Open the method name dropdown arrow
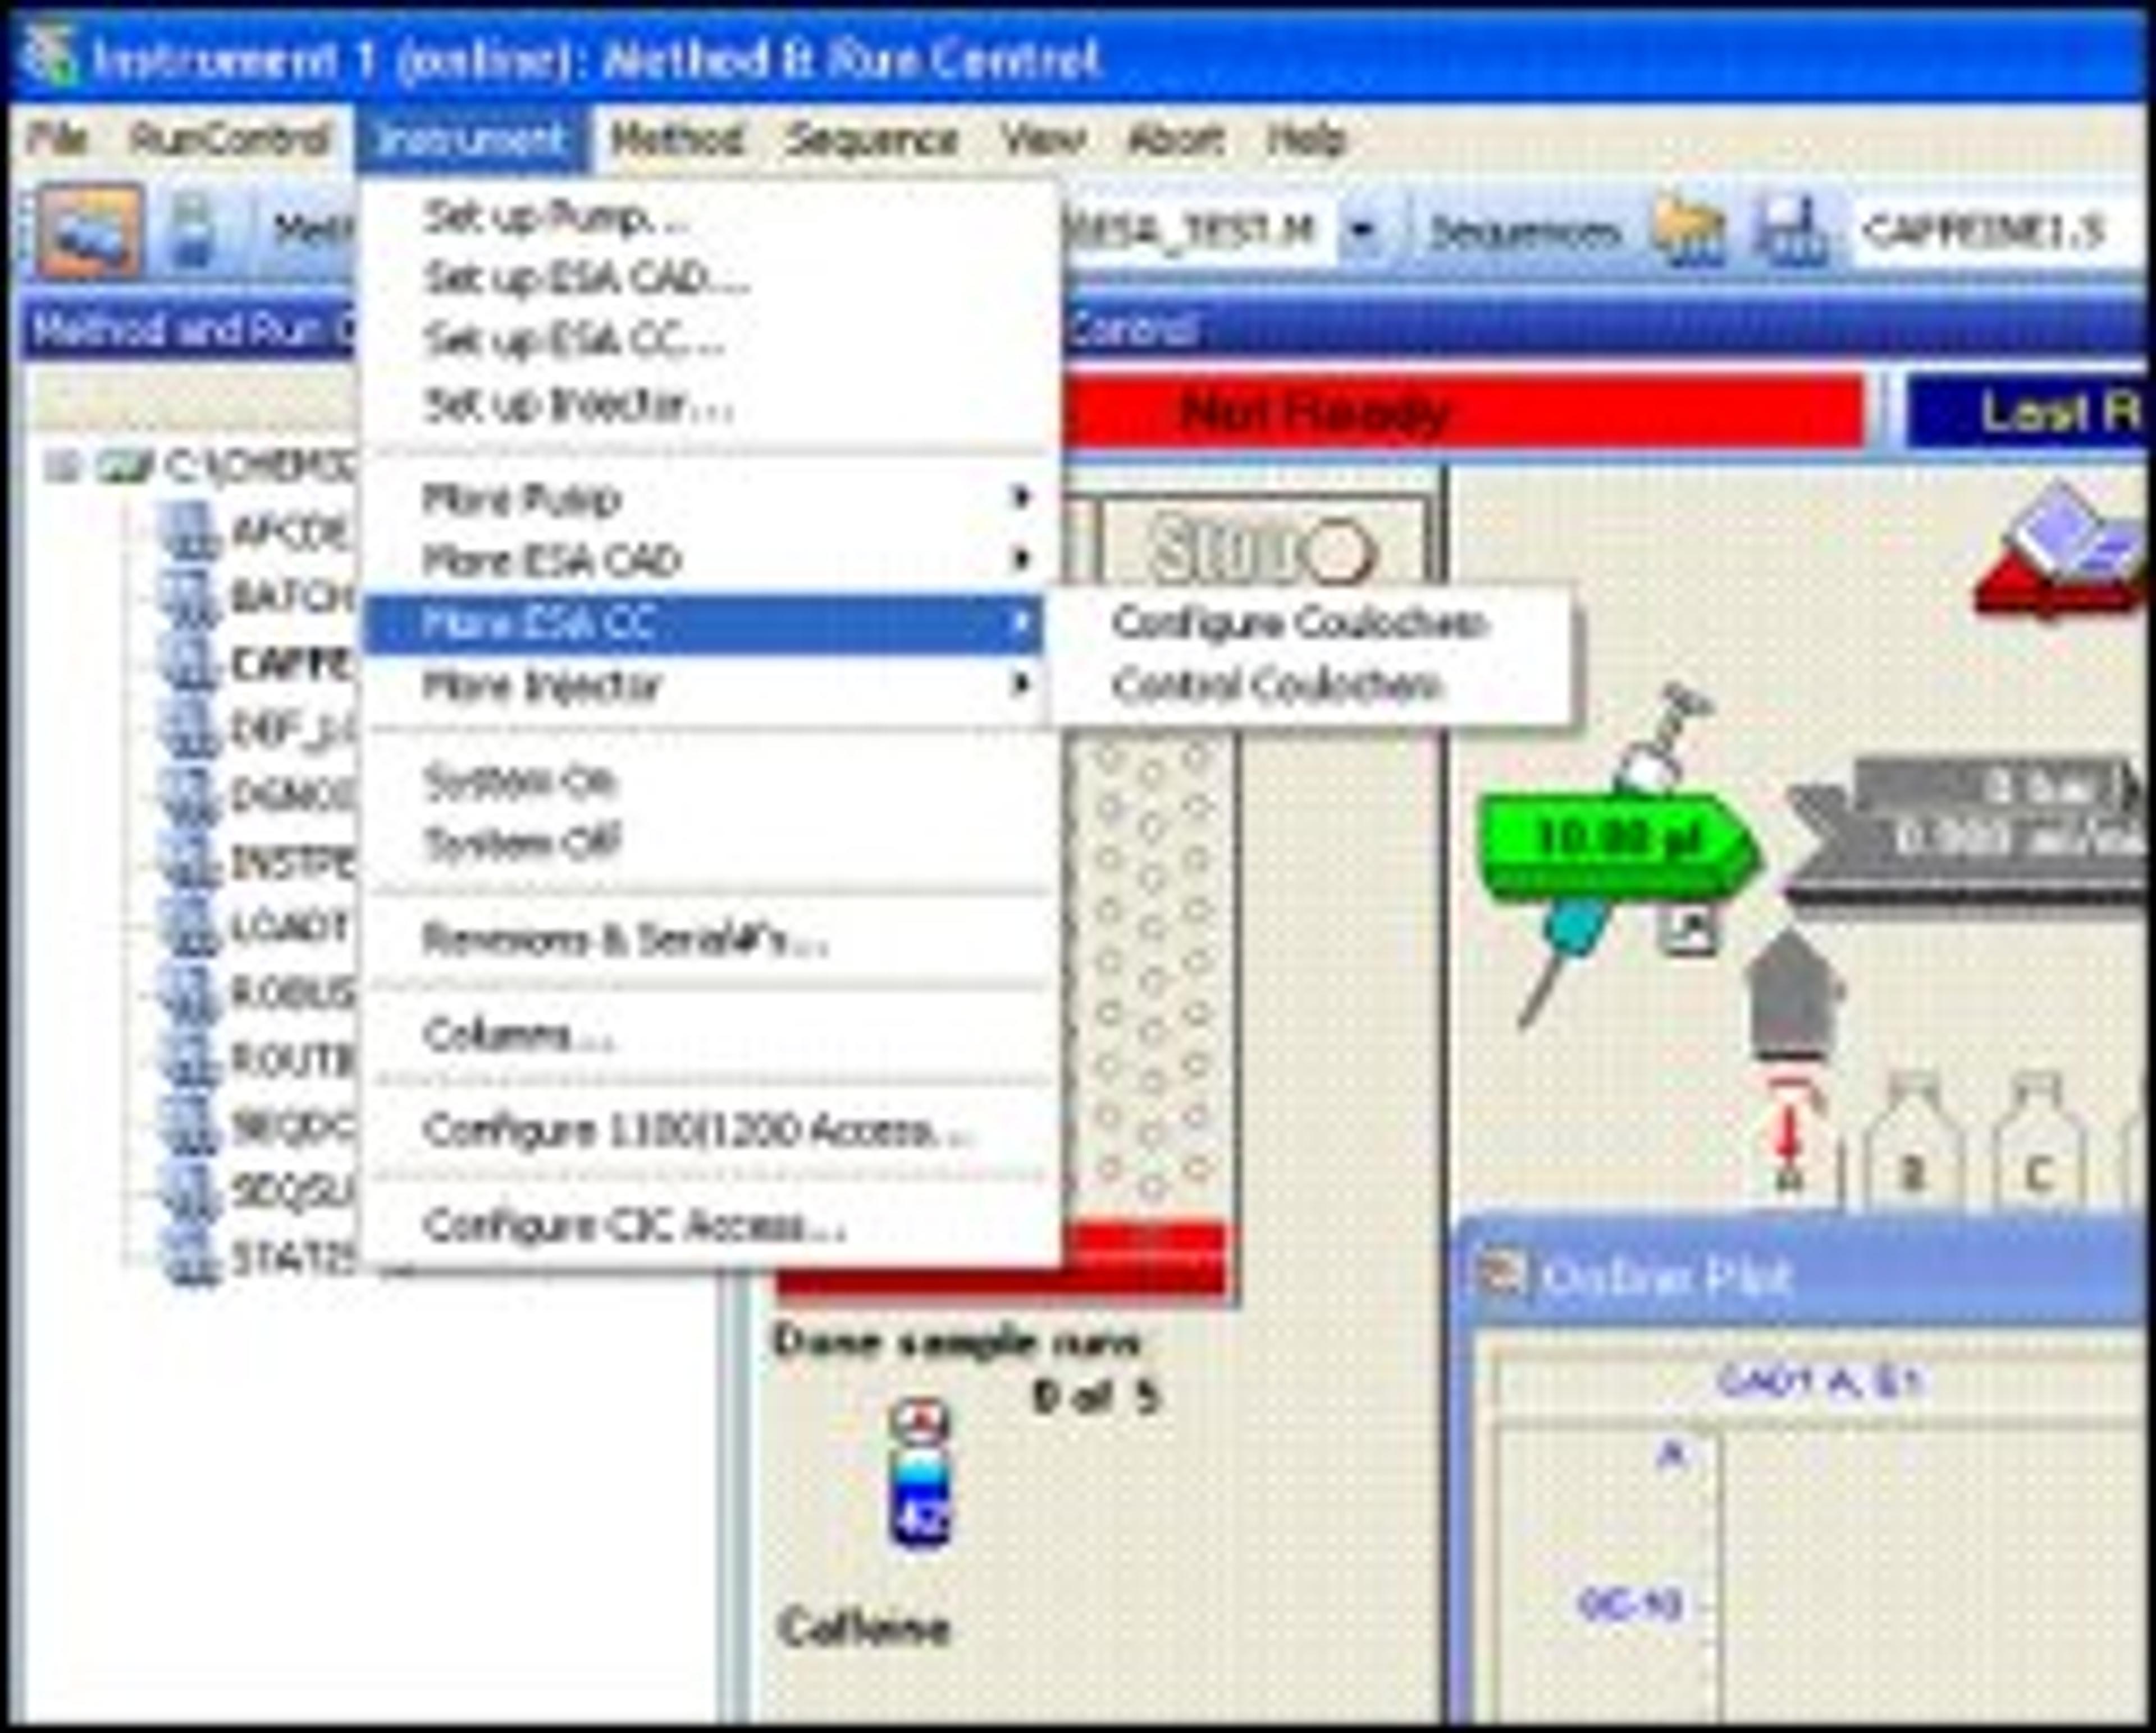Screen dimensions: 2156x1733 (x=1362, y=232)
